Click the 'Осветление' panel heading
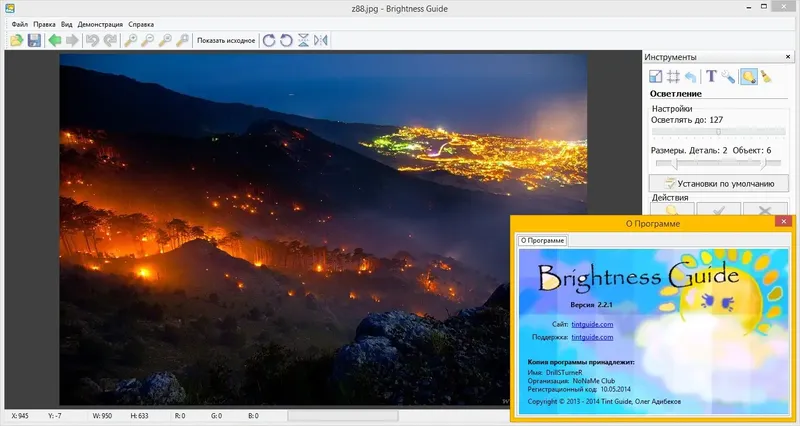 point(676,93)
